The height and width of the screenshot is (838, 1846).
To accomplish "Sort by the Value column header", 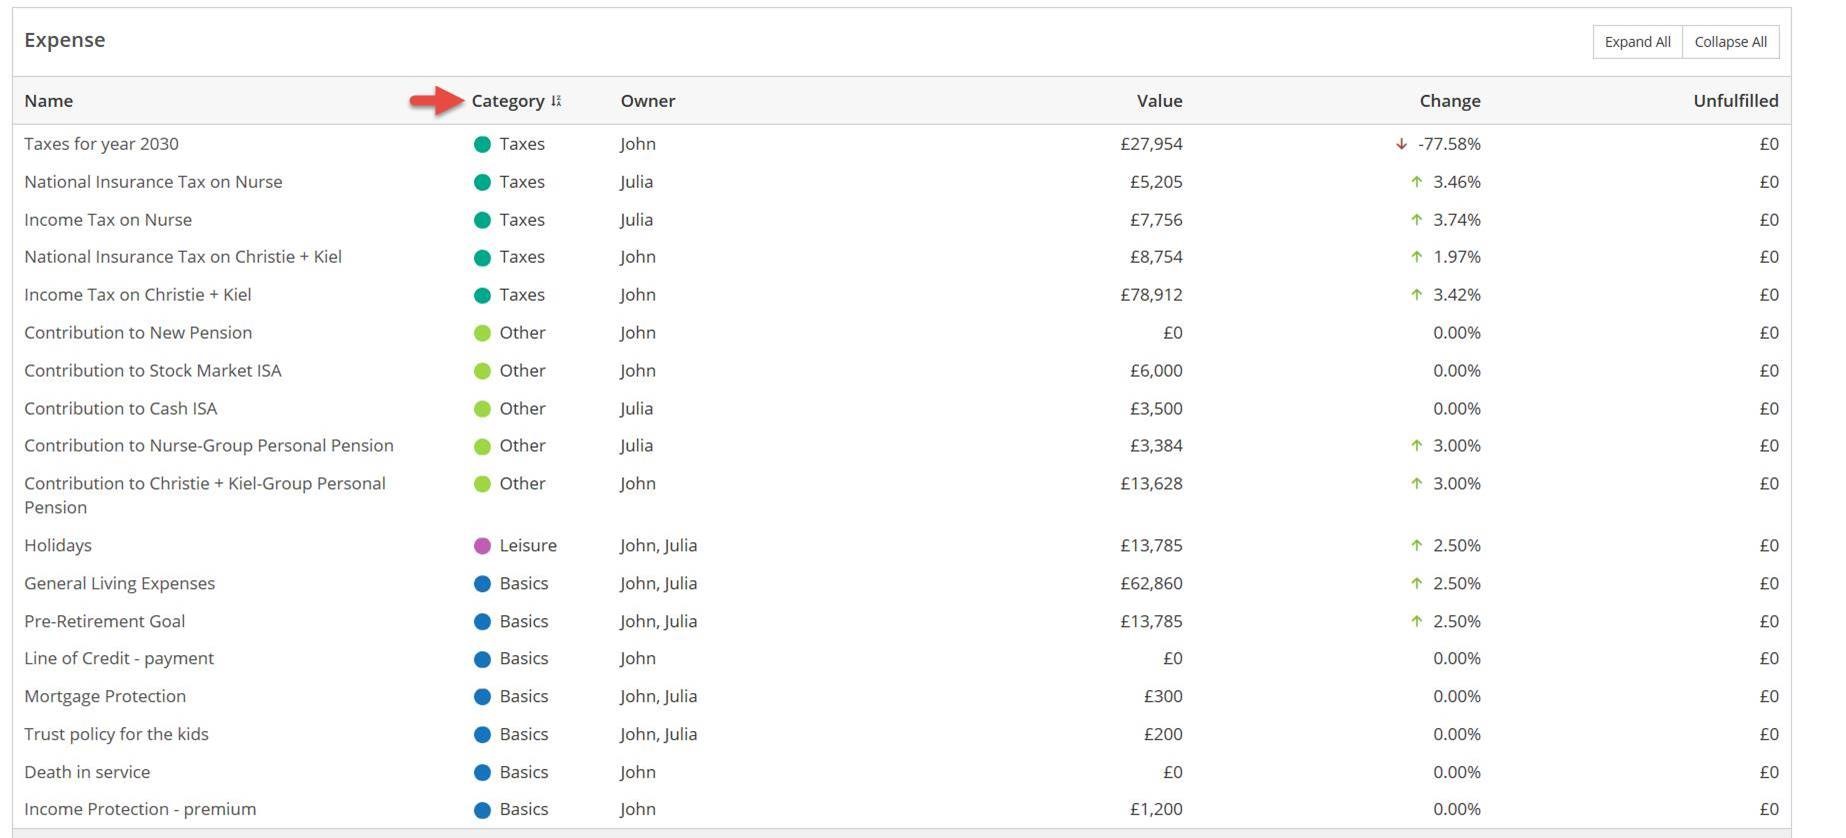I will click(x=1159, y=101).
